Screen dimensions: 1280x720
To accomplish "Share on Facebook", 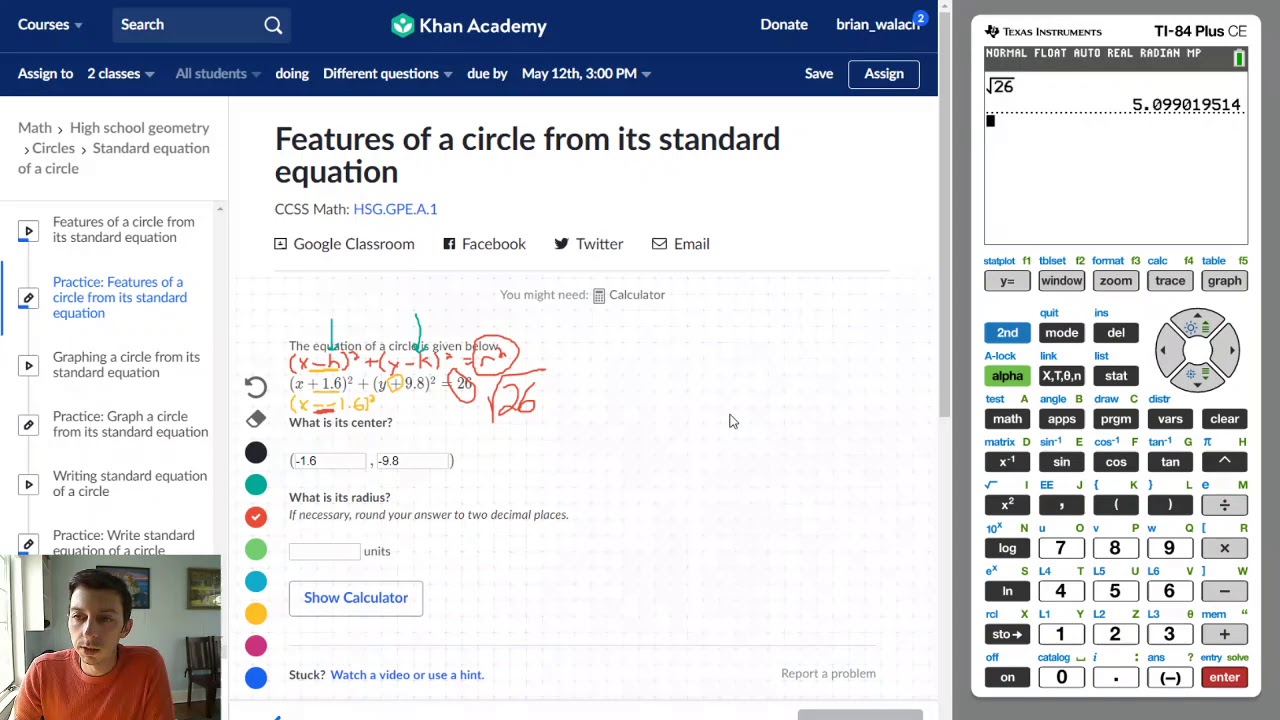I will point(484,244).
